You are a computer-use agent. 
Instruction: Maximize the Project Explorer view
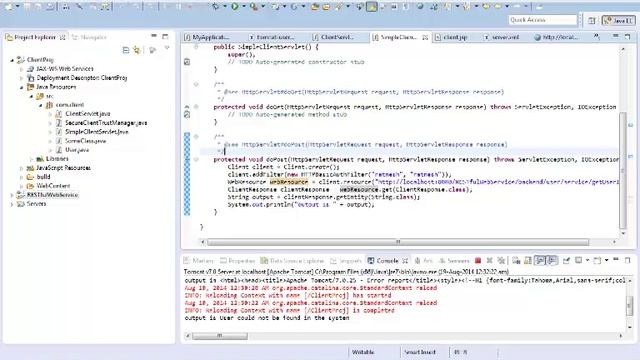pos(165,36)
